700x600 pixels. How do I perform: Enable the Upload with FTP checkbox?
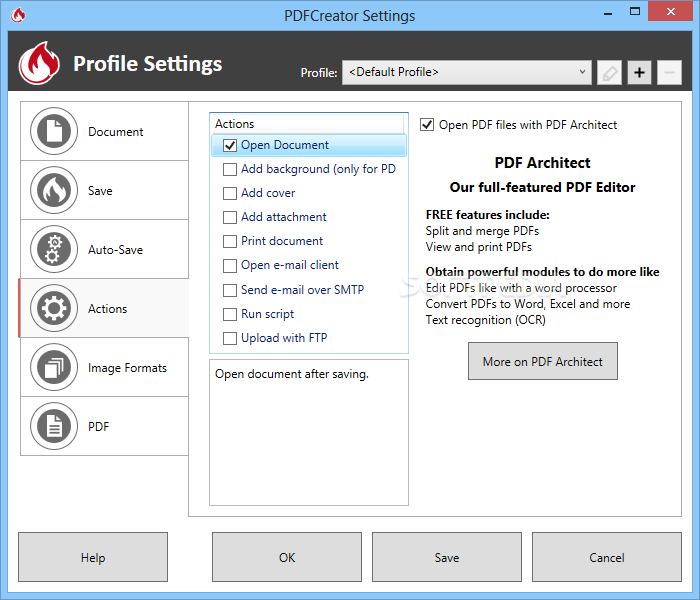tap(230, 338)
